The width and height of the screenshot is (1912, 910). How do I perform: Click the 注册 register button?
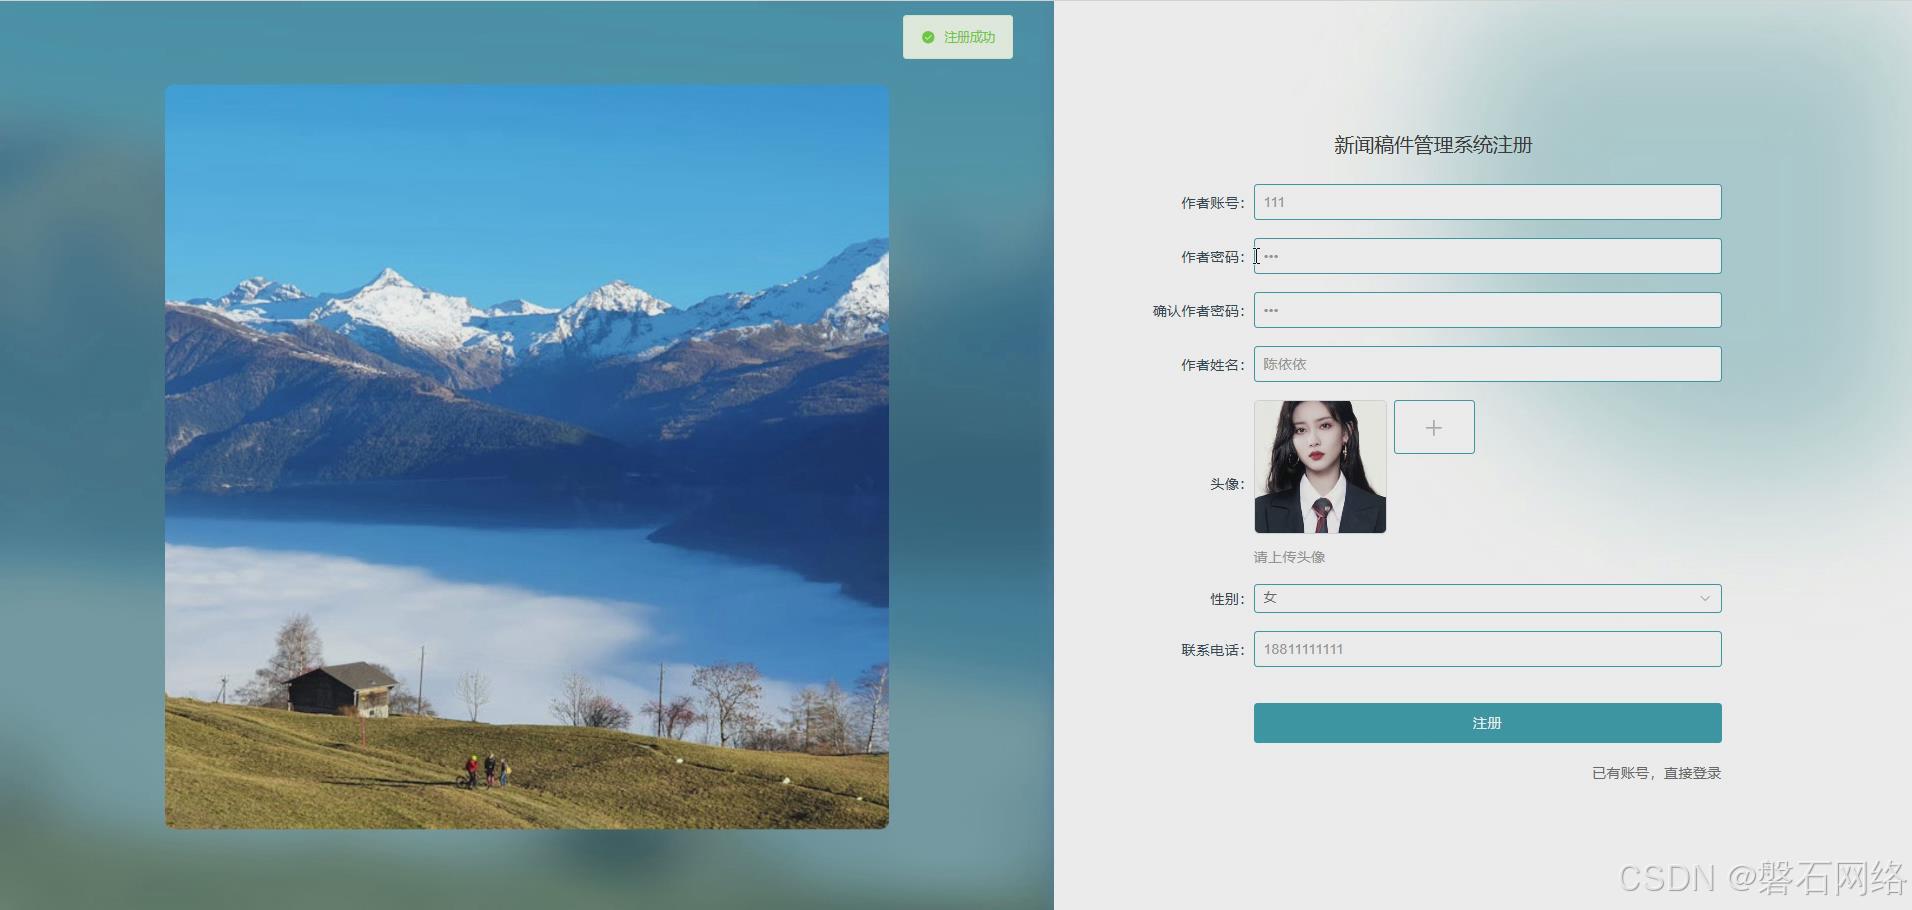point(1487,723)
